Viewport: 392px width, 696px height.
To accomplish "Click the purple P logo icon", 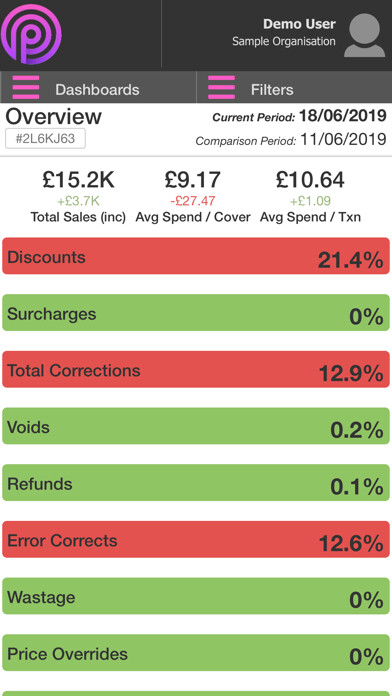I will tap(31, 34).
